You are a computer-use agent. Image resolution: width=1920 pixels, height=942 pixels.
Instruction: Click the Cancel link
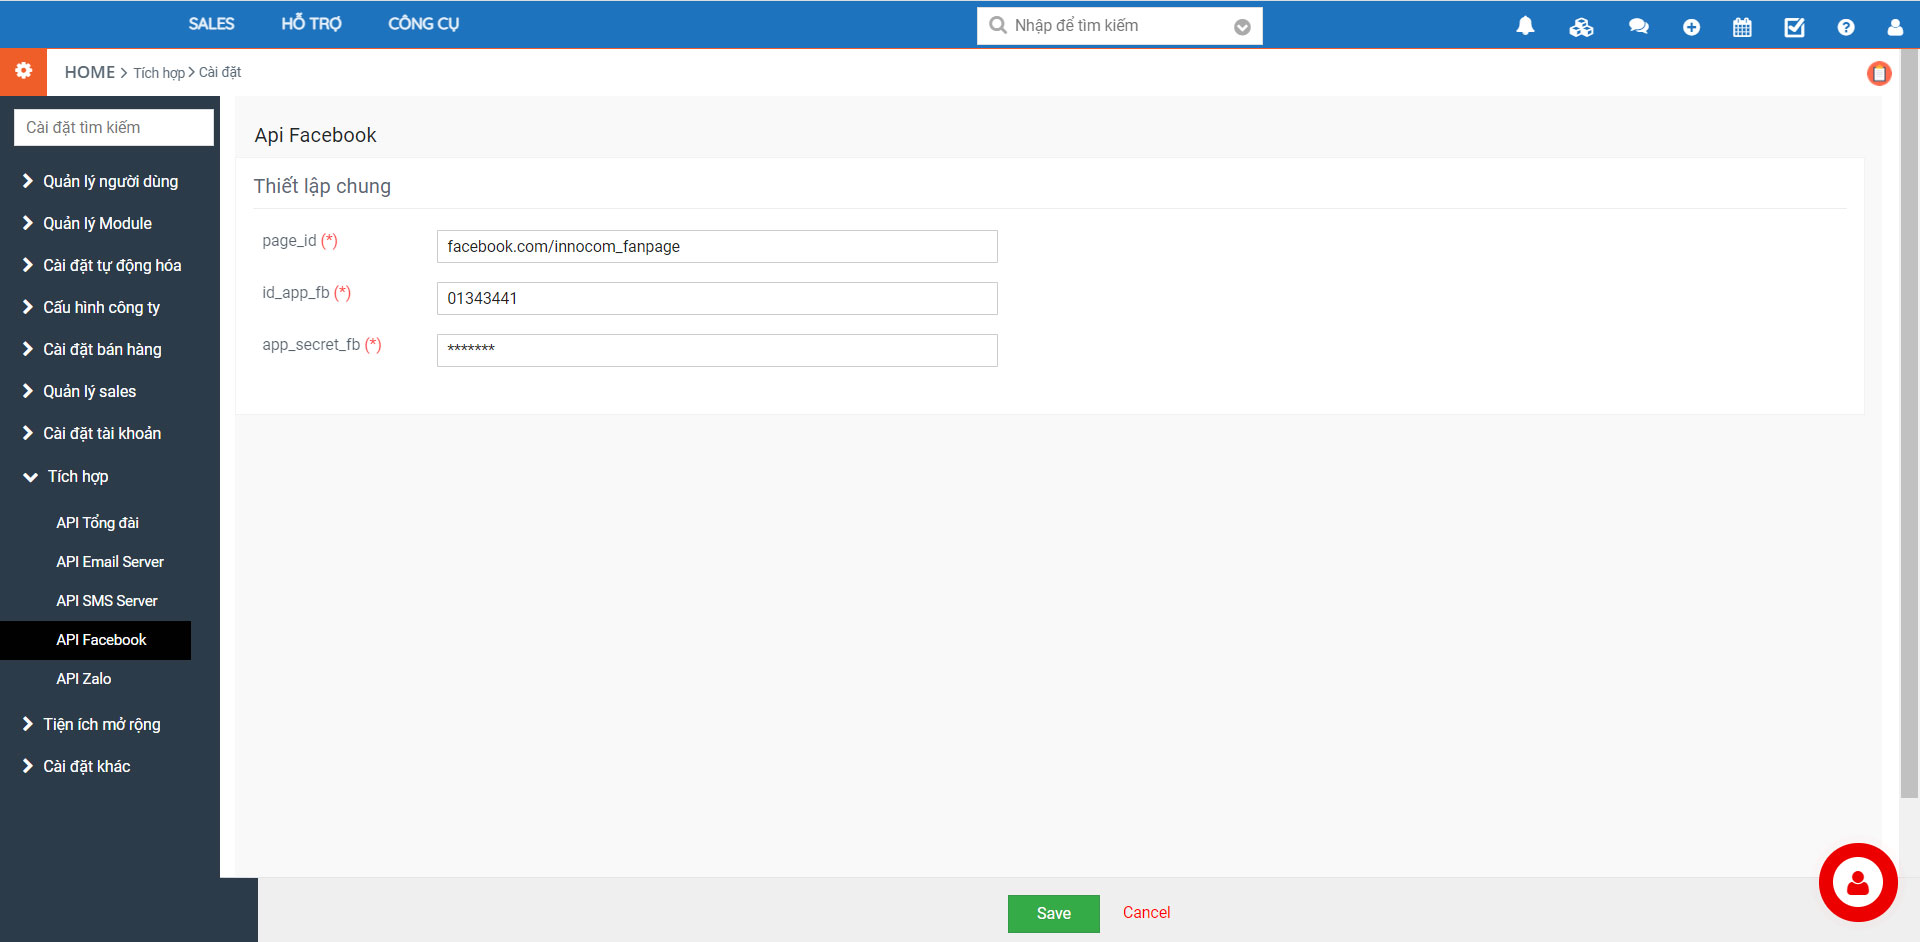tap(1146, 912)
